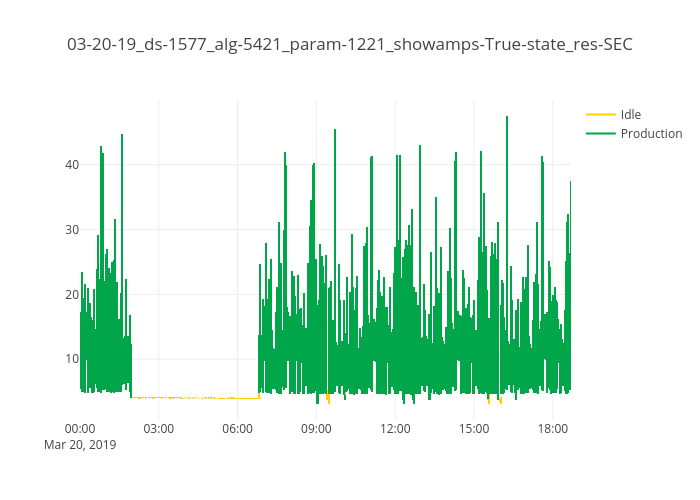Click the 09:00 x-axis tick label
The height and width of the screenshot is (500, 700).
pyautogui.click(x=316, y=429)
